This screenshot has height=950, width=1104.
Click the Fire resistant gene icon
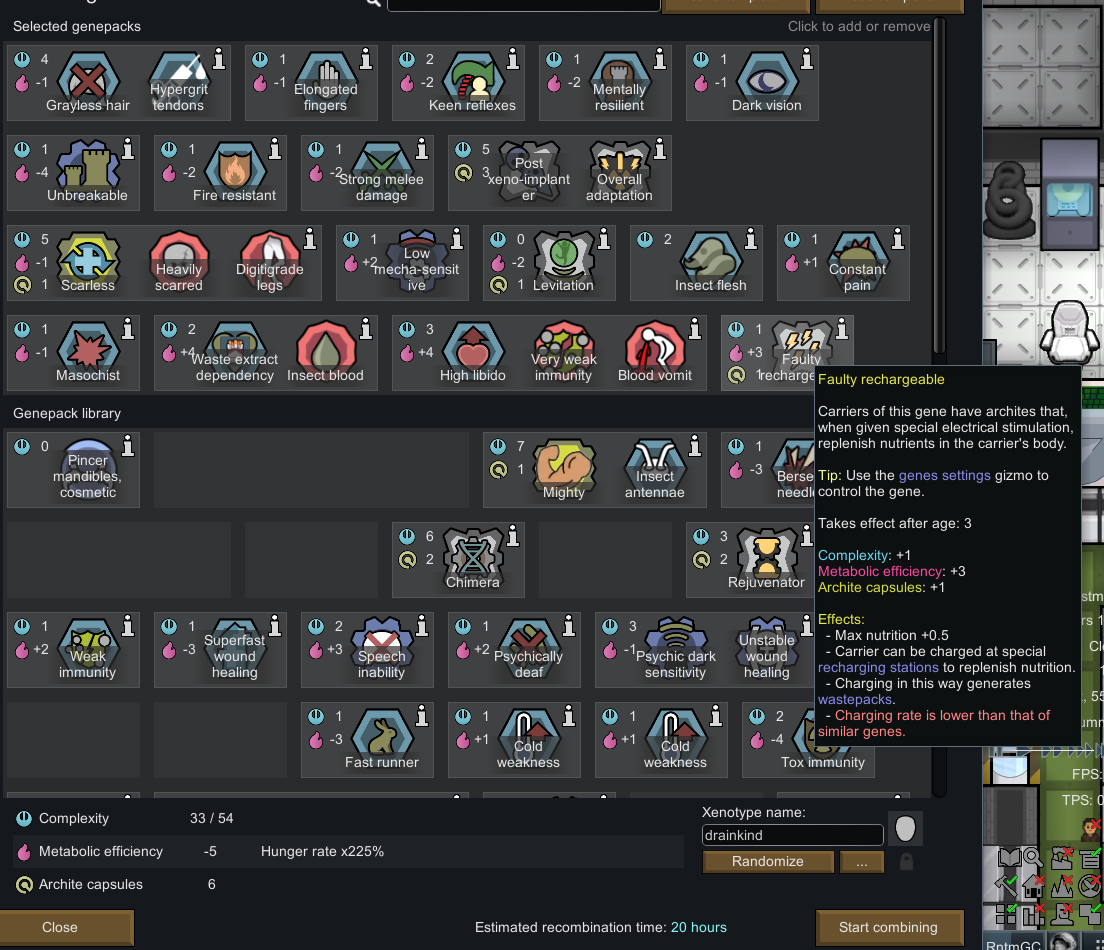[235, 173]
